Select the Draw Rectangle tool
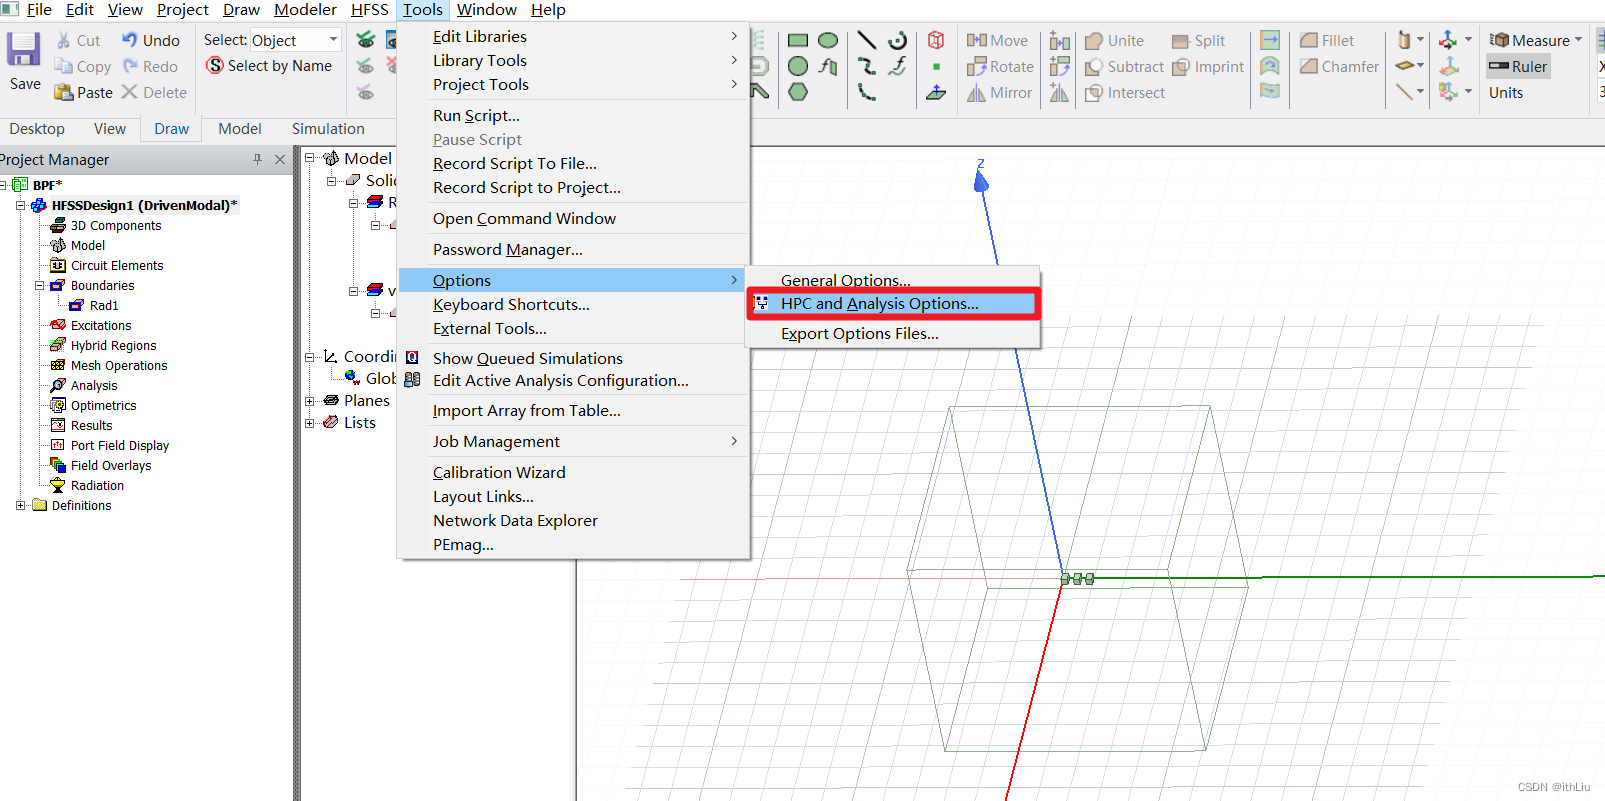The height and width of the screenshot is (801, 1605). pyautogui.click(x=798, y=41)
